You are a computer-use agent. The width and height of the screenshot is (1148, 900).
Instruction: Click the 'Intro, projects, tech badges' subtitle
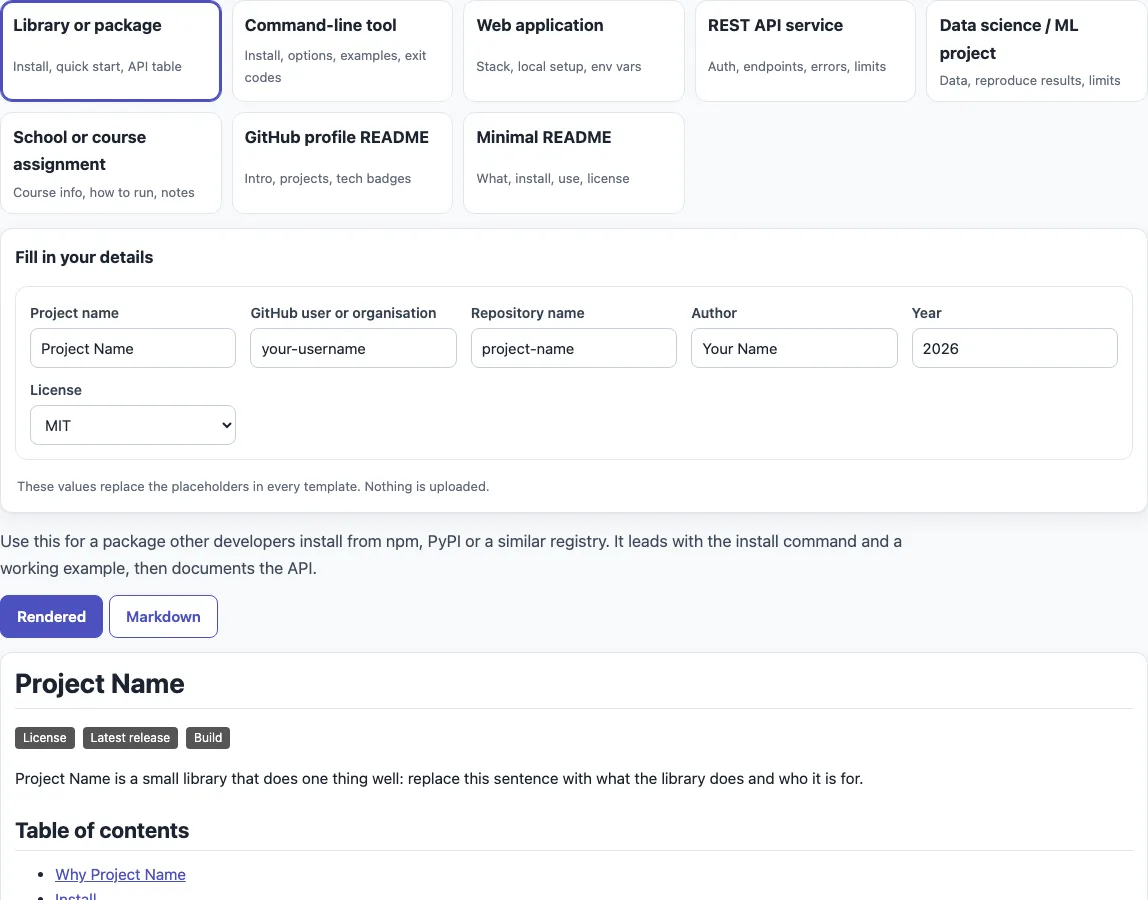[x=327, y=178]
